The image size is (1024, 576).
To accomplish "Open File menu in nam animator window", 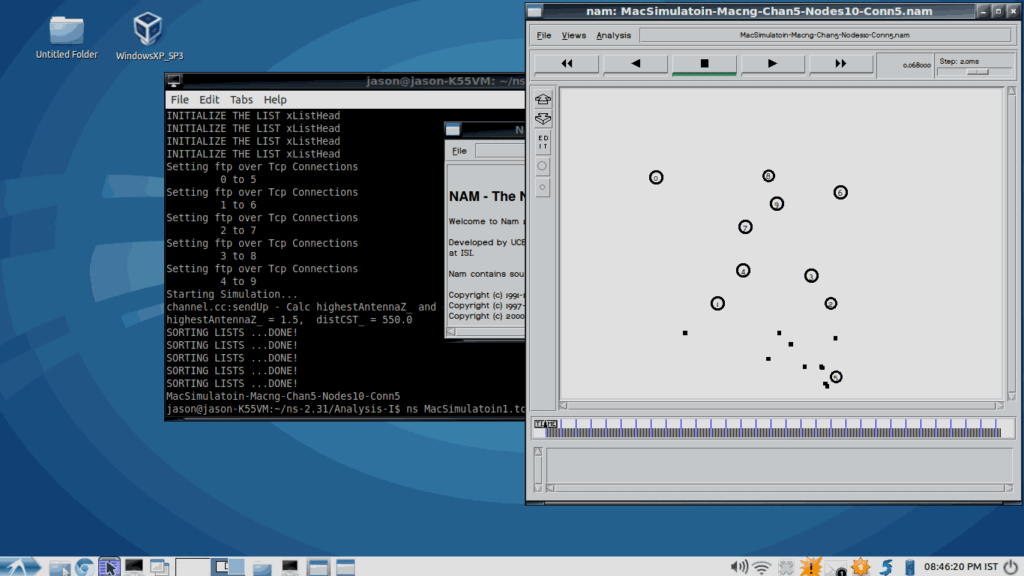I will tap(544, 35).
